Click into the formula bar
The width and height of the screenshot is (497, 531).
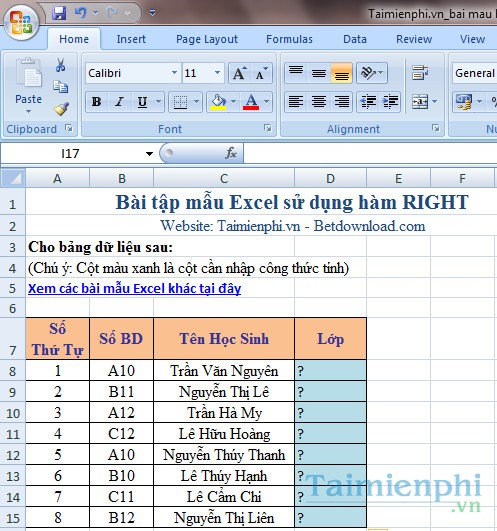[370, 154]
